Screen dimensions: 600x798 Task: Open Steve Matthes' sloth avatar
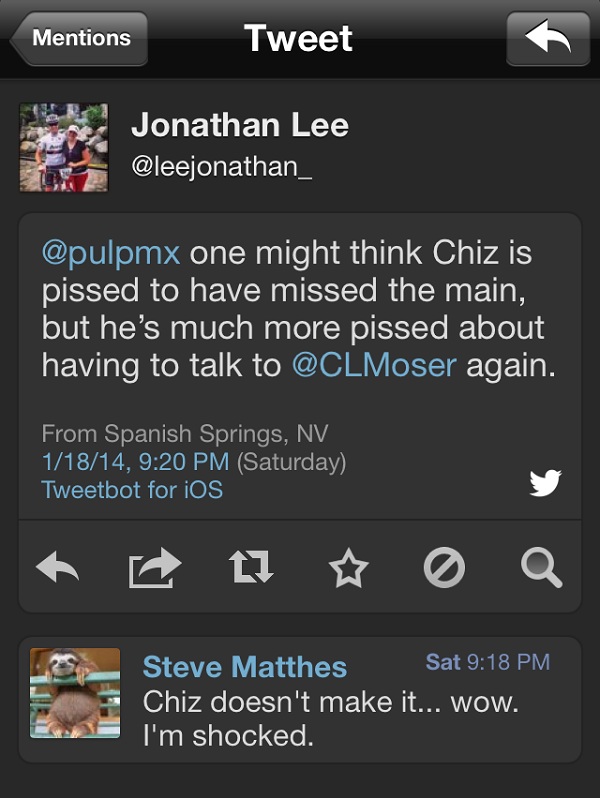75,693
